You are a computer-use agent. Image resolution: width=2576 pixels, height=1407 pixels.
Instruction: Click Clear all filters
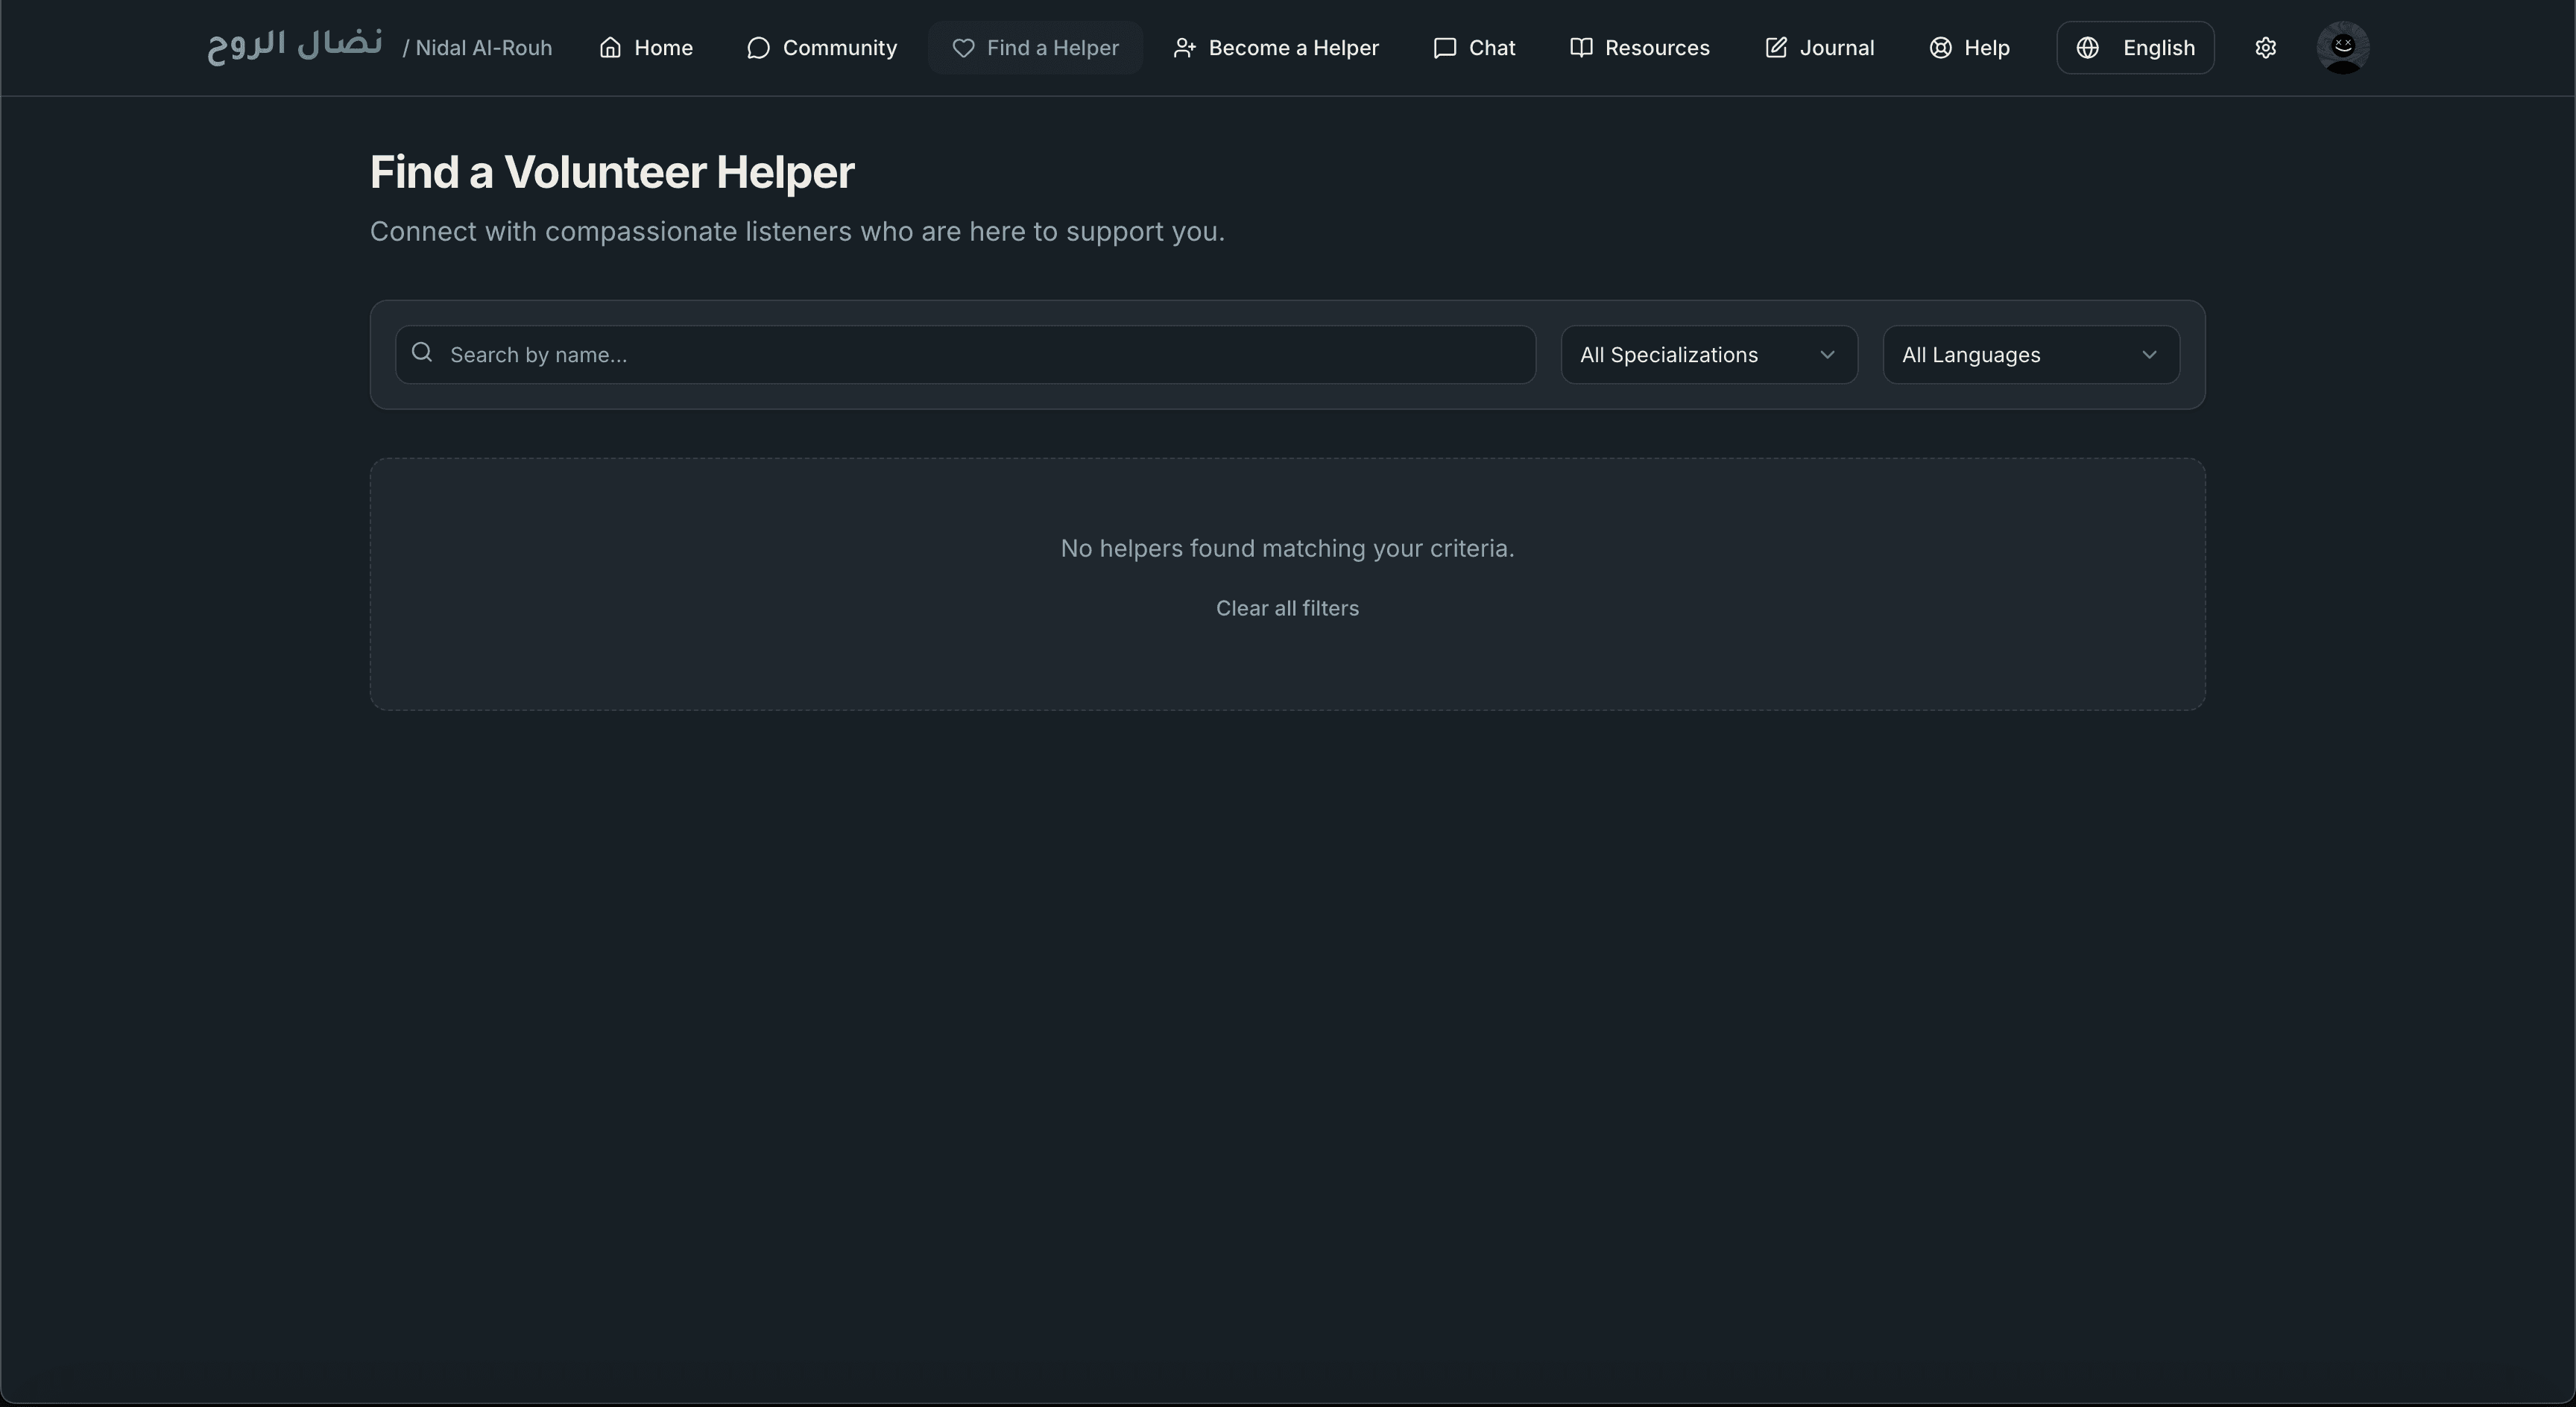[x=1287, y=608]
